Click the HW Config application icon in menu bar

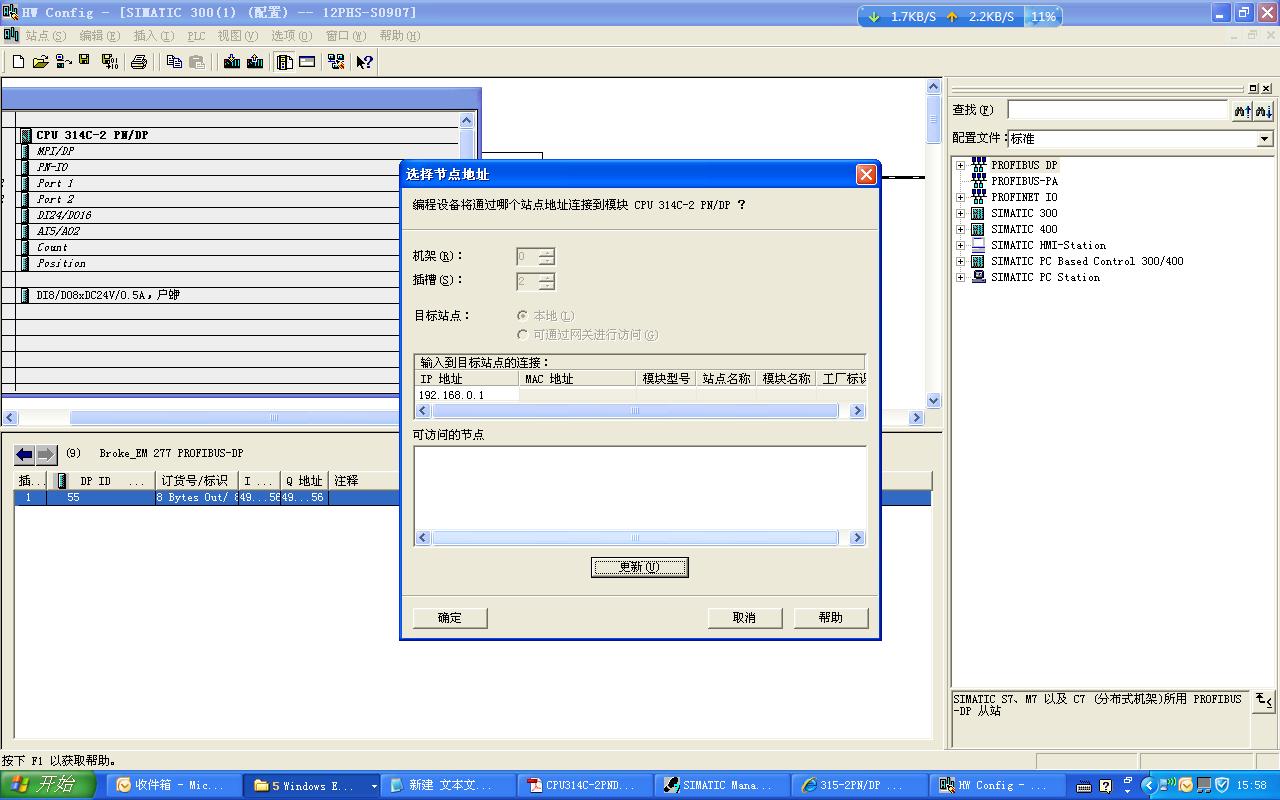coord(11,35)
